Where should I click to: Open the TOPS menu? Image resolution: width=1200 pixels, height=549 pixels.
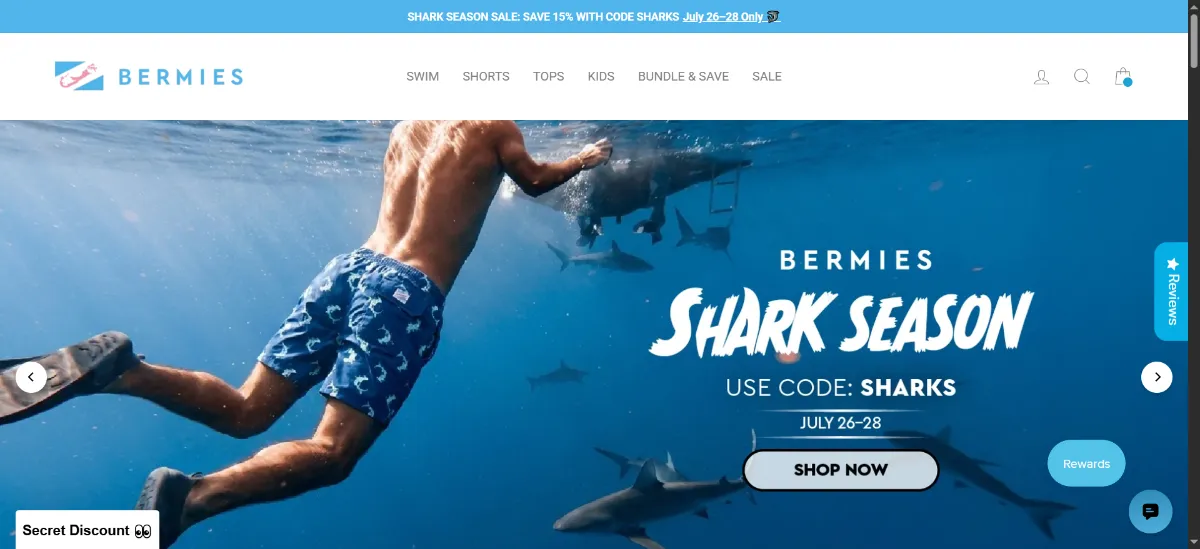[548, 77]
